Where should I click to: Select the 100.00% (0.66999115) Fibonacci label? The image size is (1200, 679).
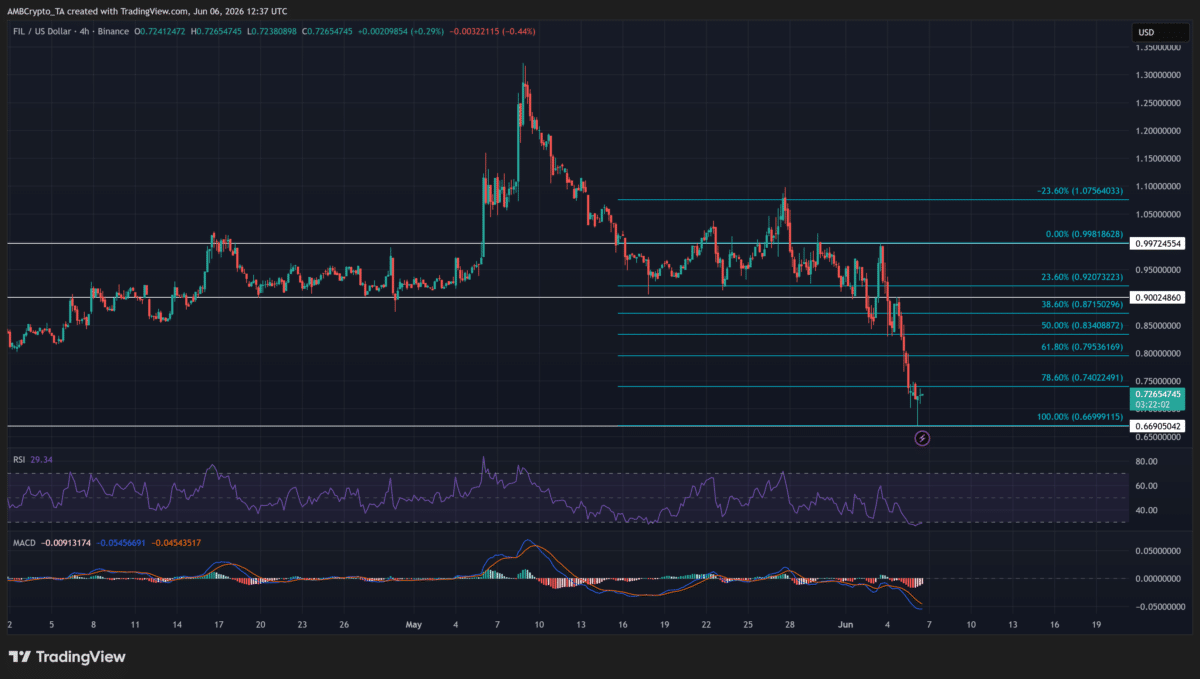pos(1080,417)
